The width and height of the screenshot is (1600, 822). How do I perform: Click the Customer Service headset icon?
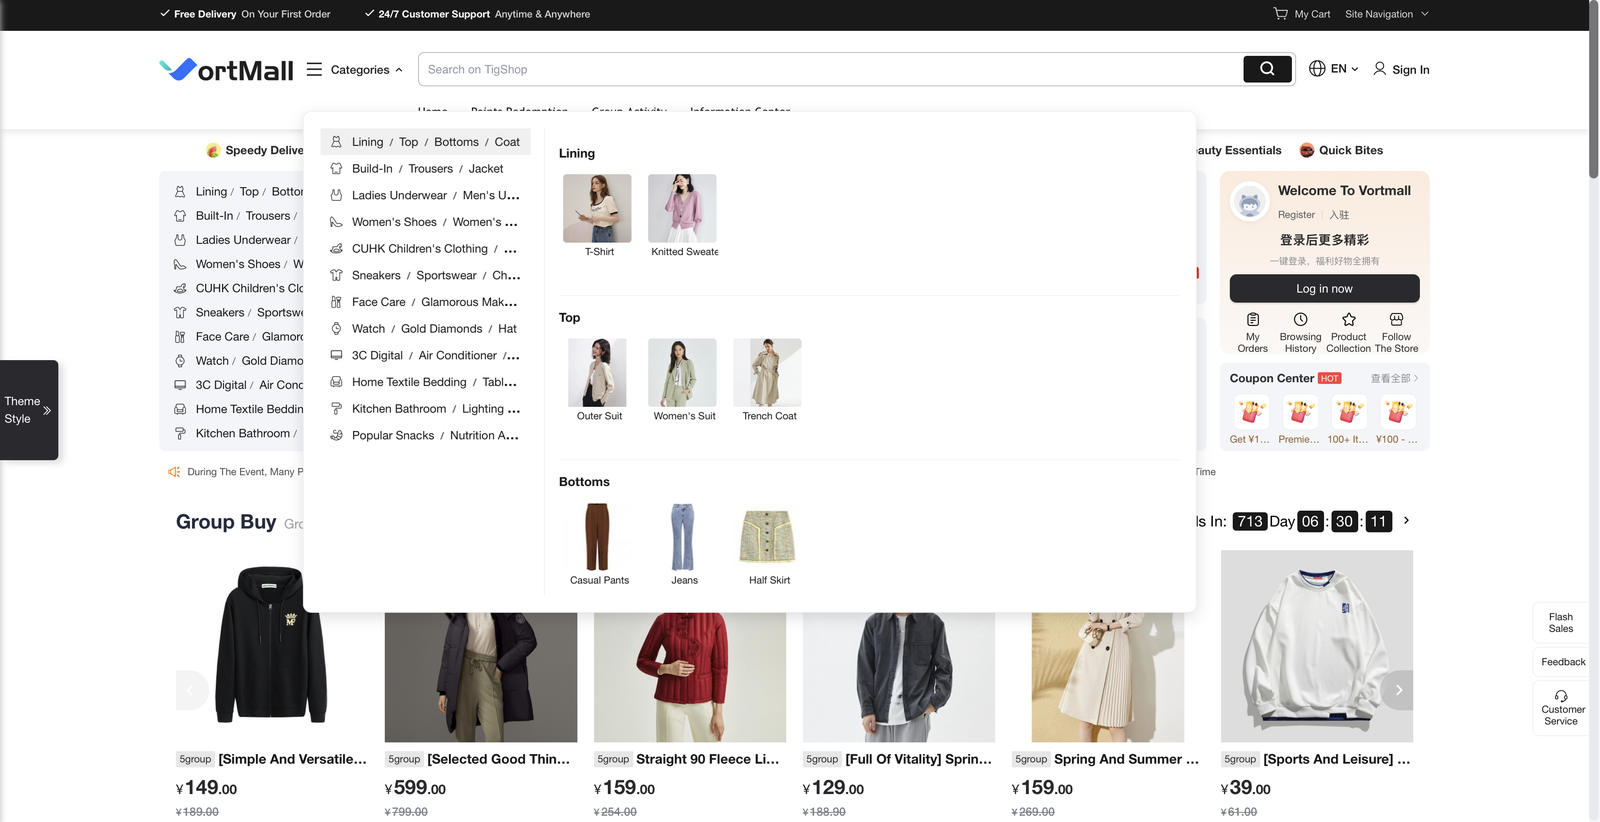click(x=1560, y=696)
